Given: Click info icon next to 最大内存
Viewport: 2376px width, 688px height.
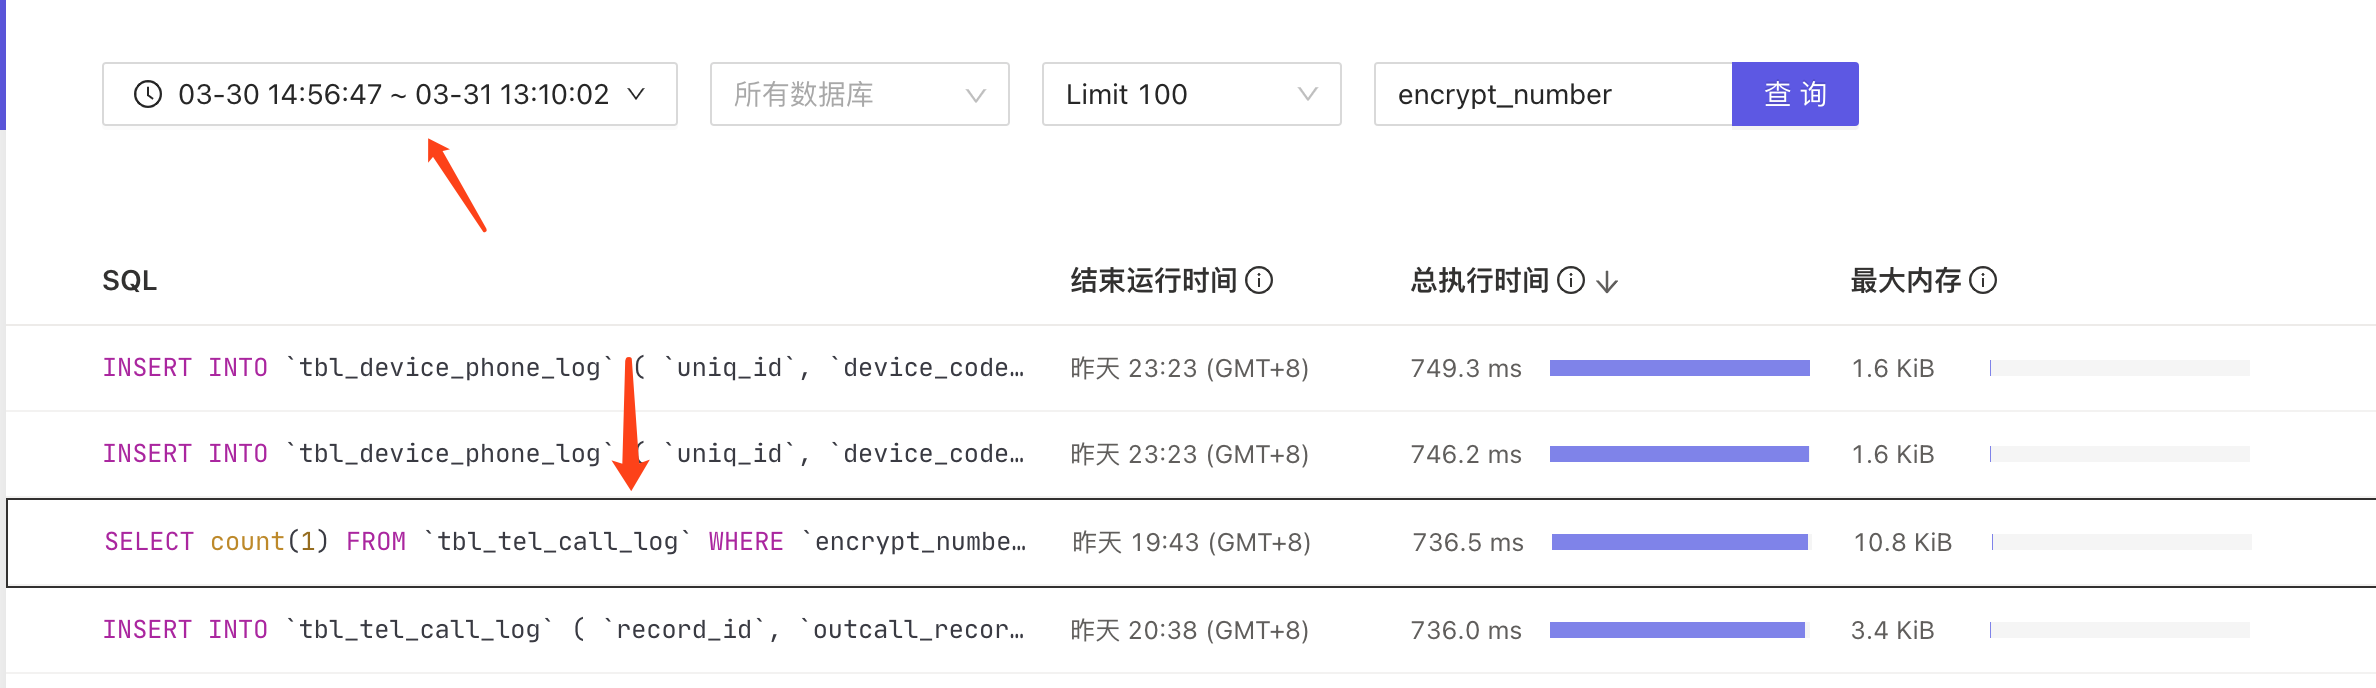Looking at the screenshot, I should coord(1983,281).
